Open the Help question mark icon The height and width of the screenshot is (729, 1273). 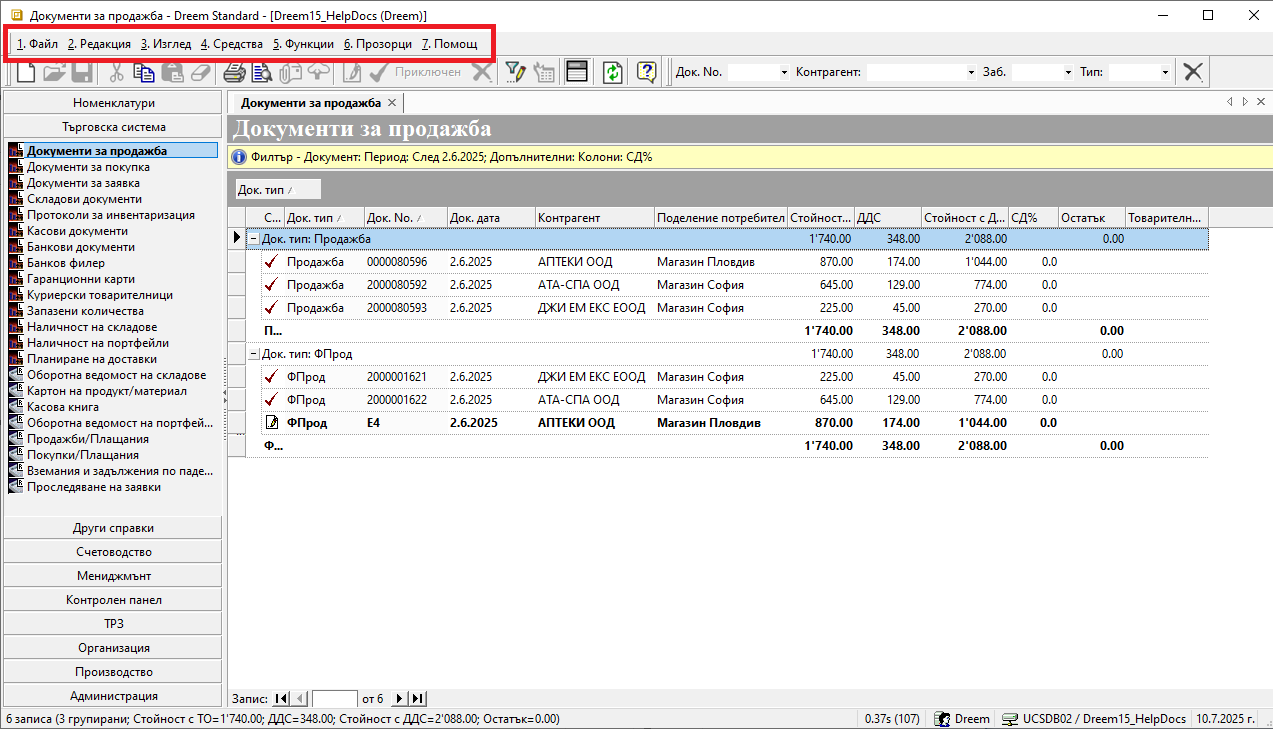648,72
